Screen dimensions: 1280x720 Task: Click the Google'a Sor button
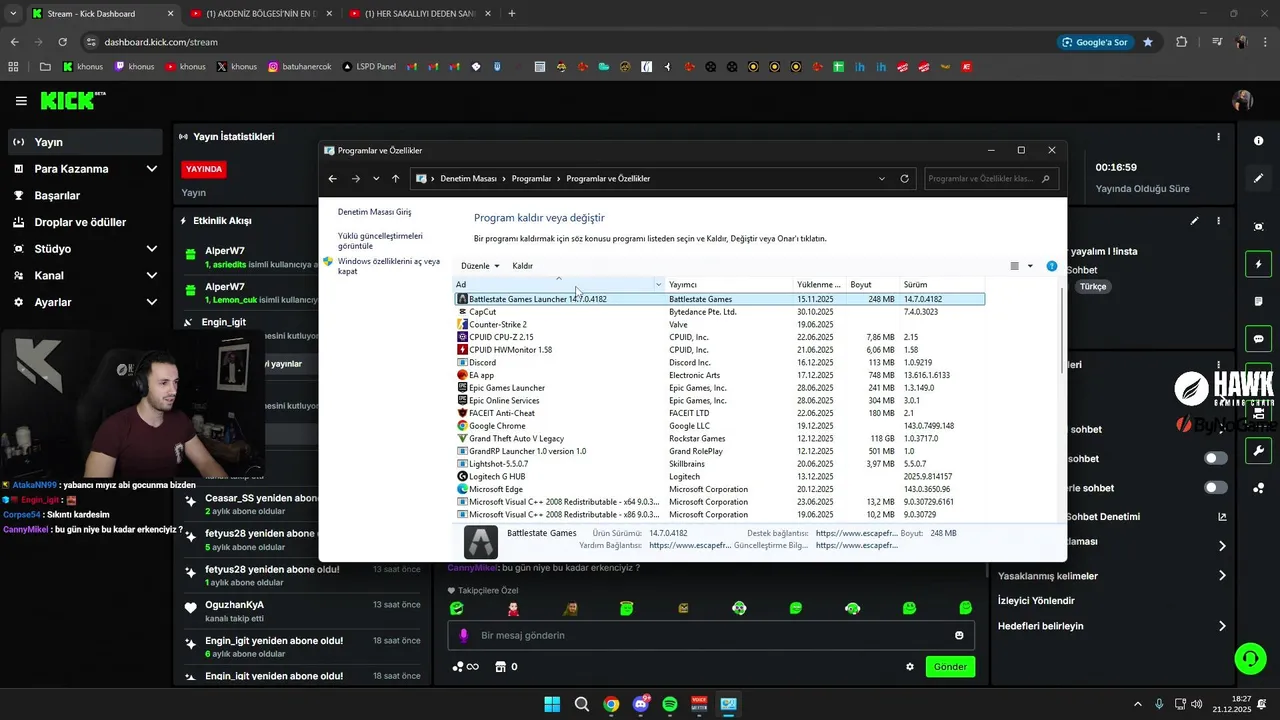click(1095, 42)
